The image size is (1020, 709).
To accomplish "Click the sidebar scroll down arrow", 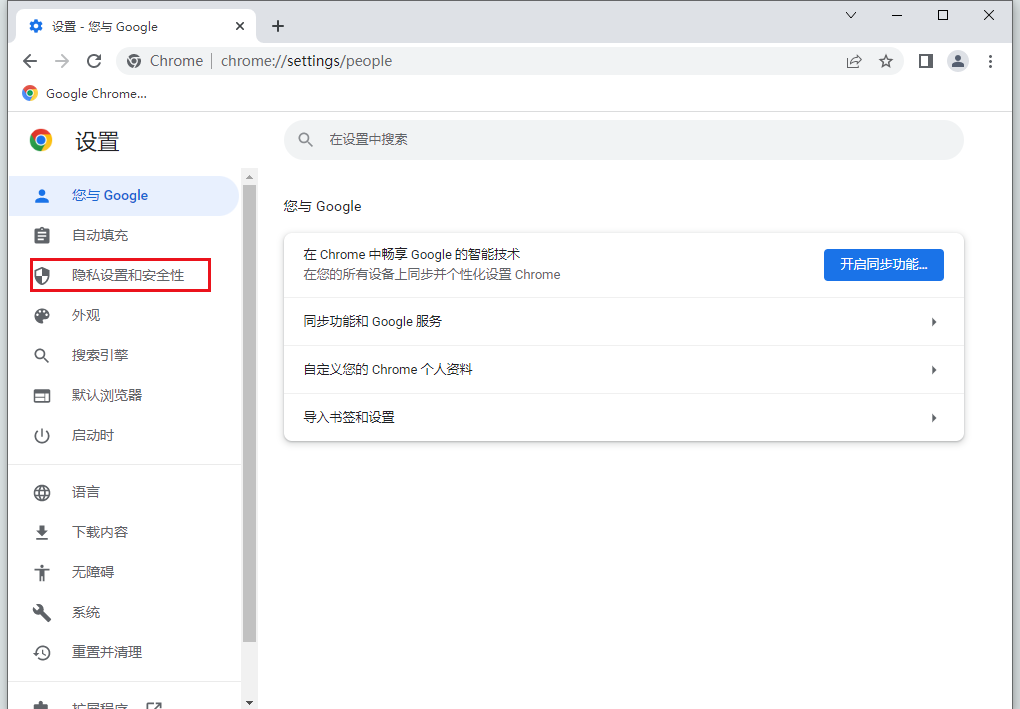I will coord(249,702).
